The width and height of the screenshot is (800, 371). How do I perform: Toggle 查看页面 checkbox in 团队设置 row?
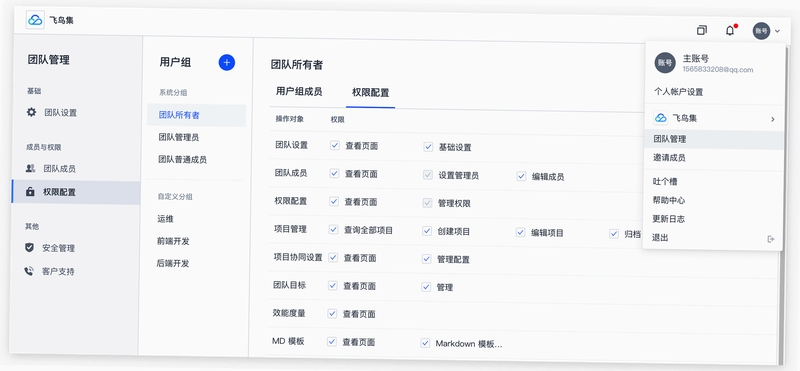coord(335,145)
